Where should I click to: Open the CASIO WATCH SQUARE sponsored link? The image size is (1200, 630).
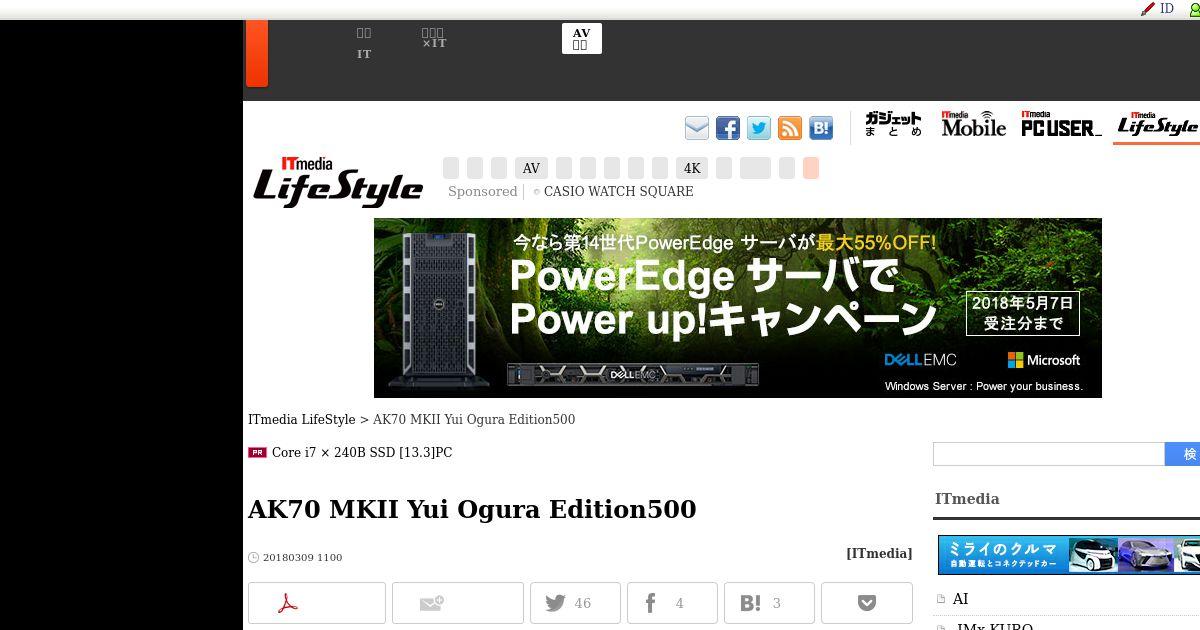point(618,192)
